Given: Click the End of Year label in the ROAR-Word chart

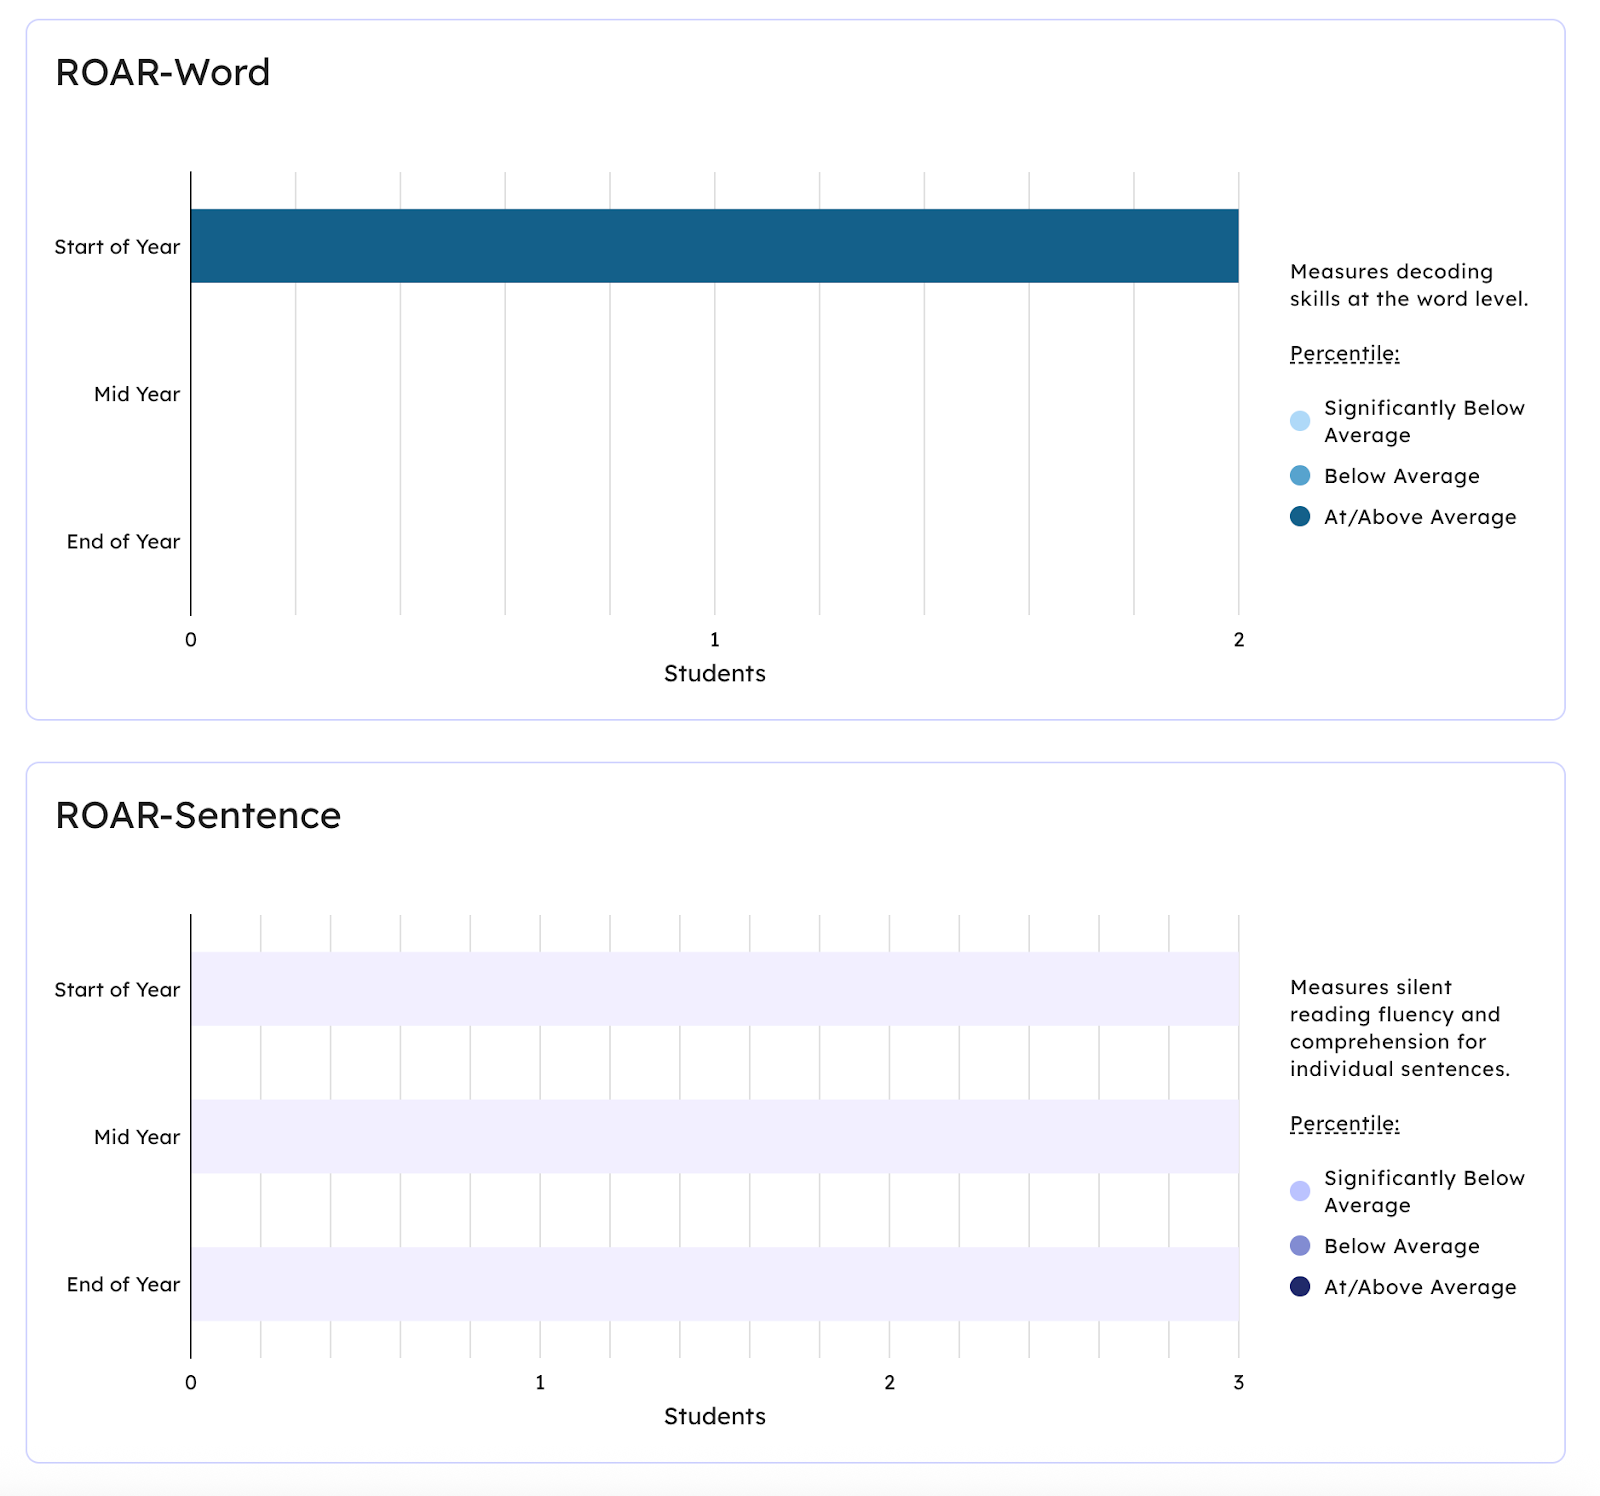Looking at the screenshot, I should 123,541.
